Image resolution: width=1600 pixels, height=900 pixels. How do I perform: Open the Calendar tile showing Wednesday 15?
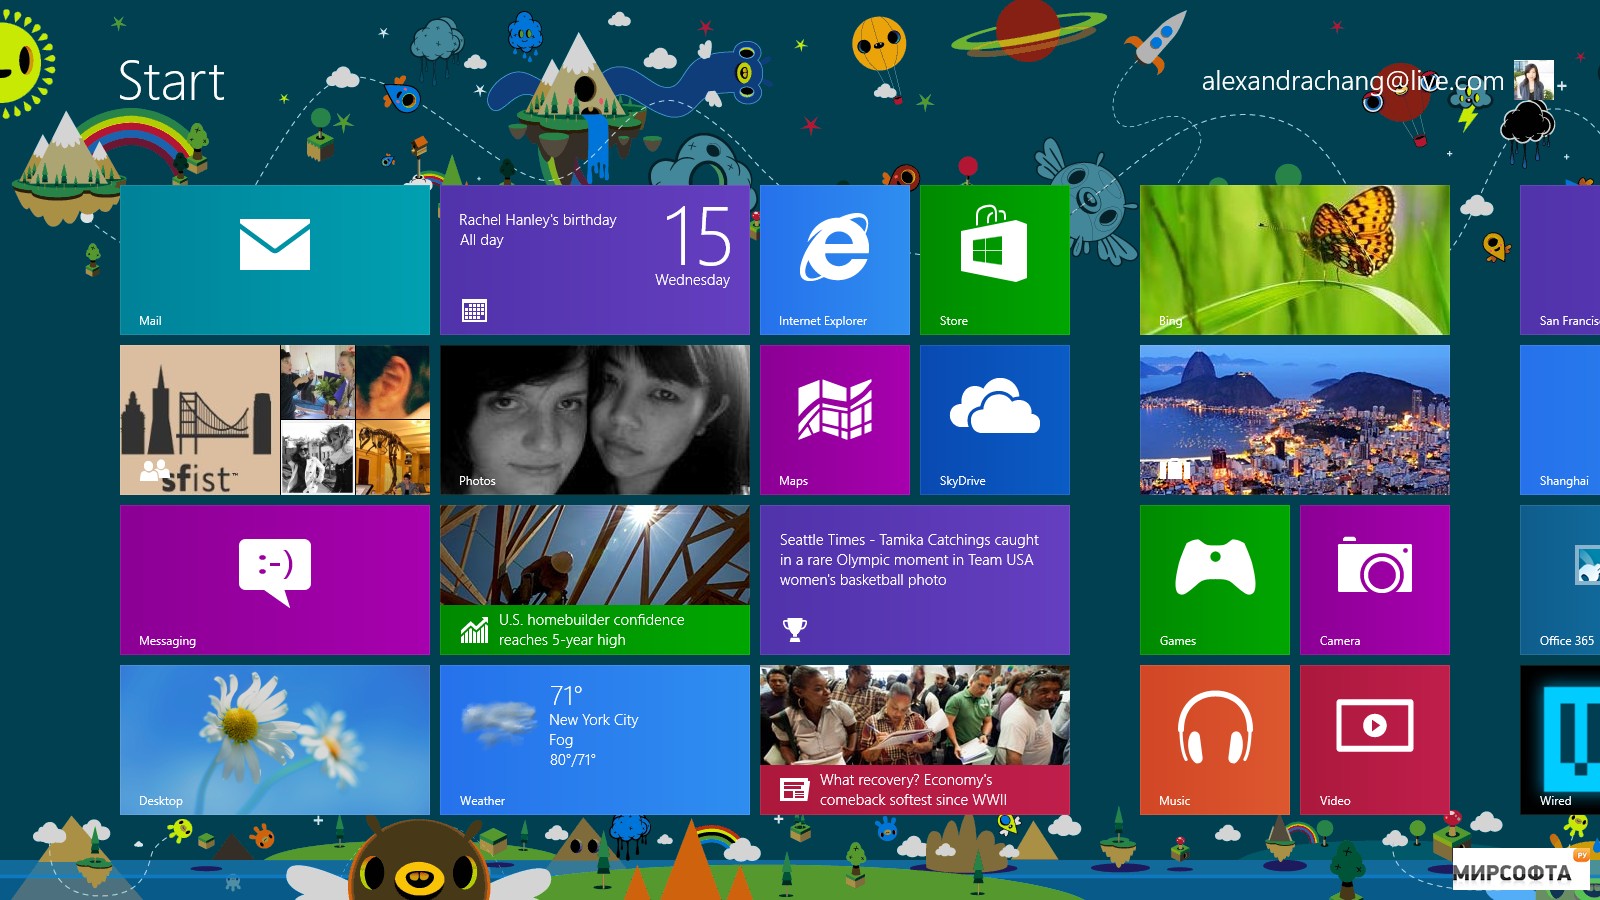tap(595, 260)
